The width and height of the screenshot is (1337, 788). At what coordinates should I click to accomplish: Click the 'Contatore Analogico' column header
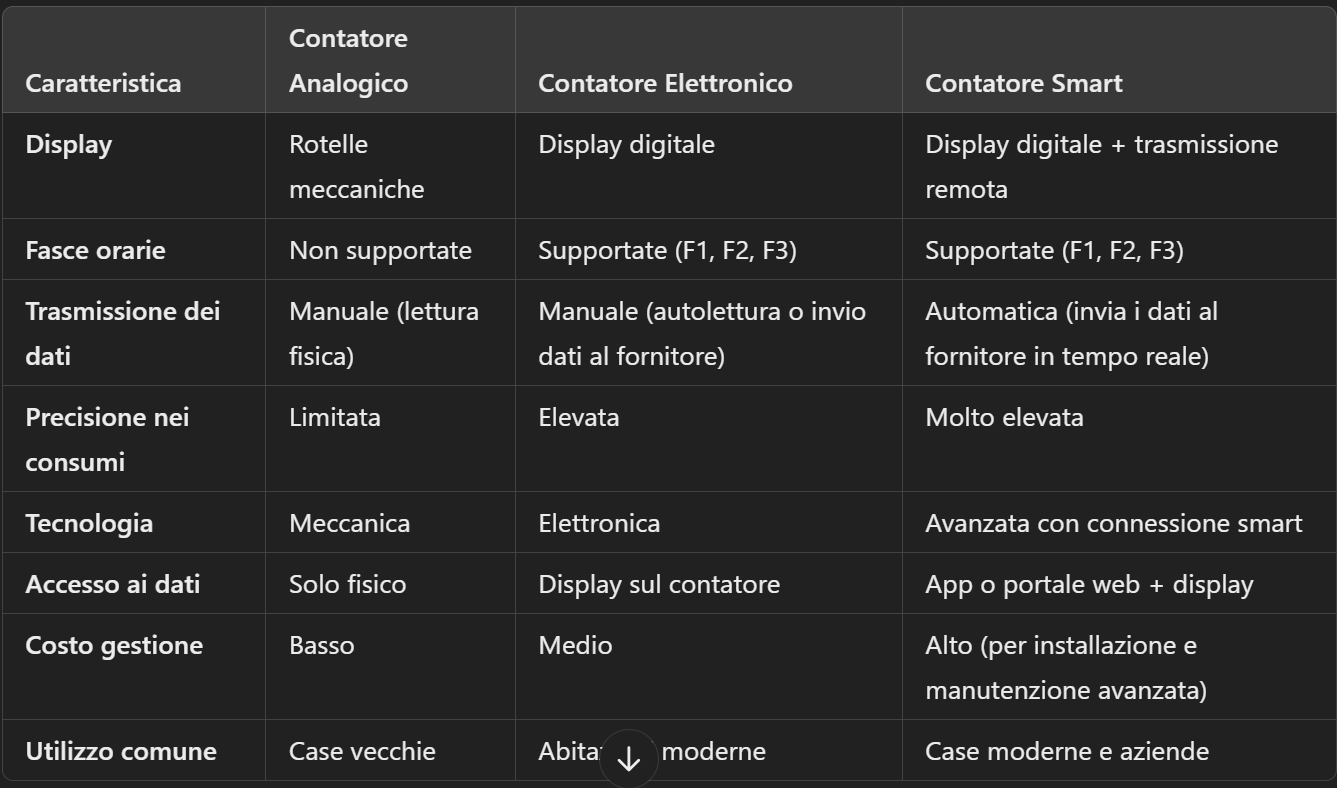click(348, 61)
